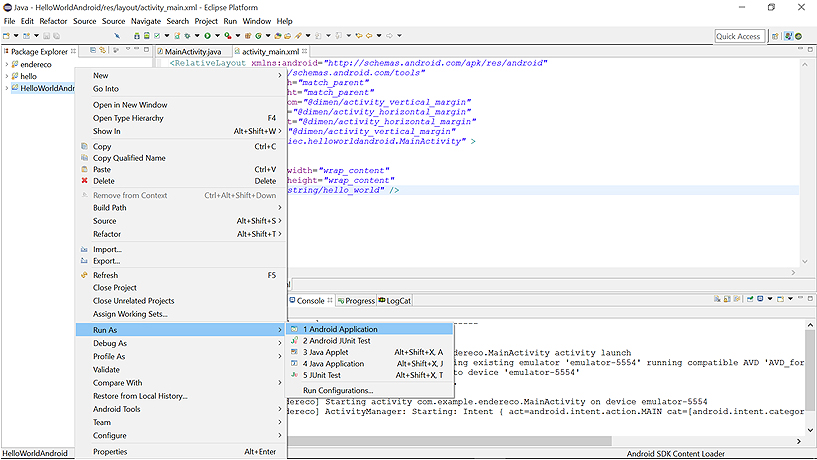Click the Quick Access search field
This screenshot has width=817, height=460.
click(739, 36)
